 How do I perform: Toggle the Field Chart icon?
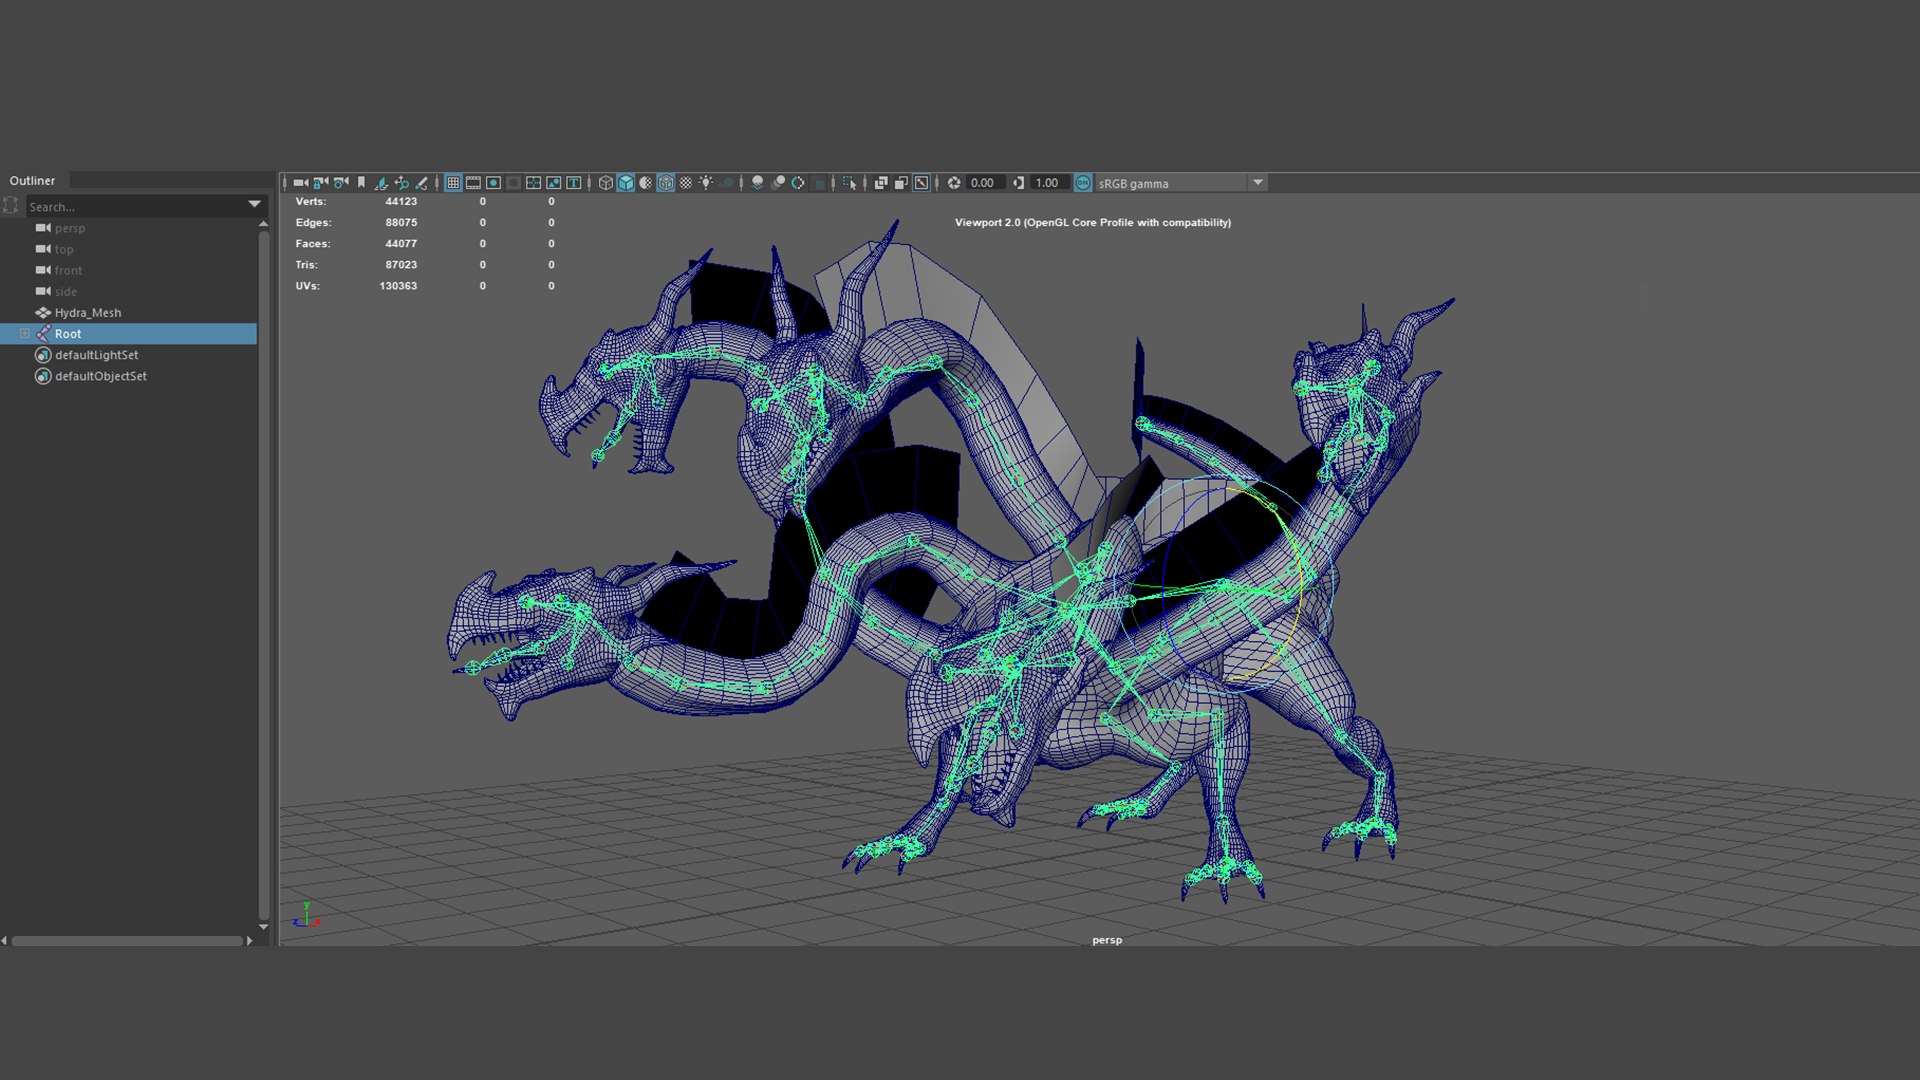533,183
